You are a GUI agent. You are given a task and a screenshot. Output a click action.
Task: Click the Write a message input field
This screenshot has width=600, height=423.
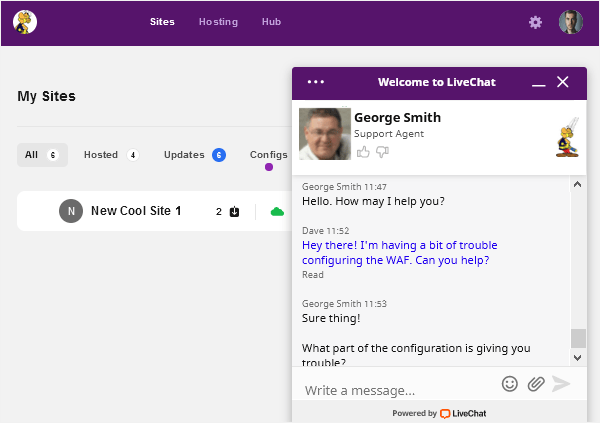coord(395,389)
